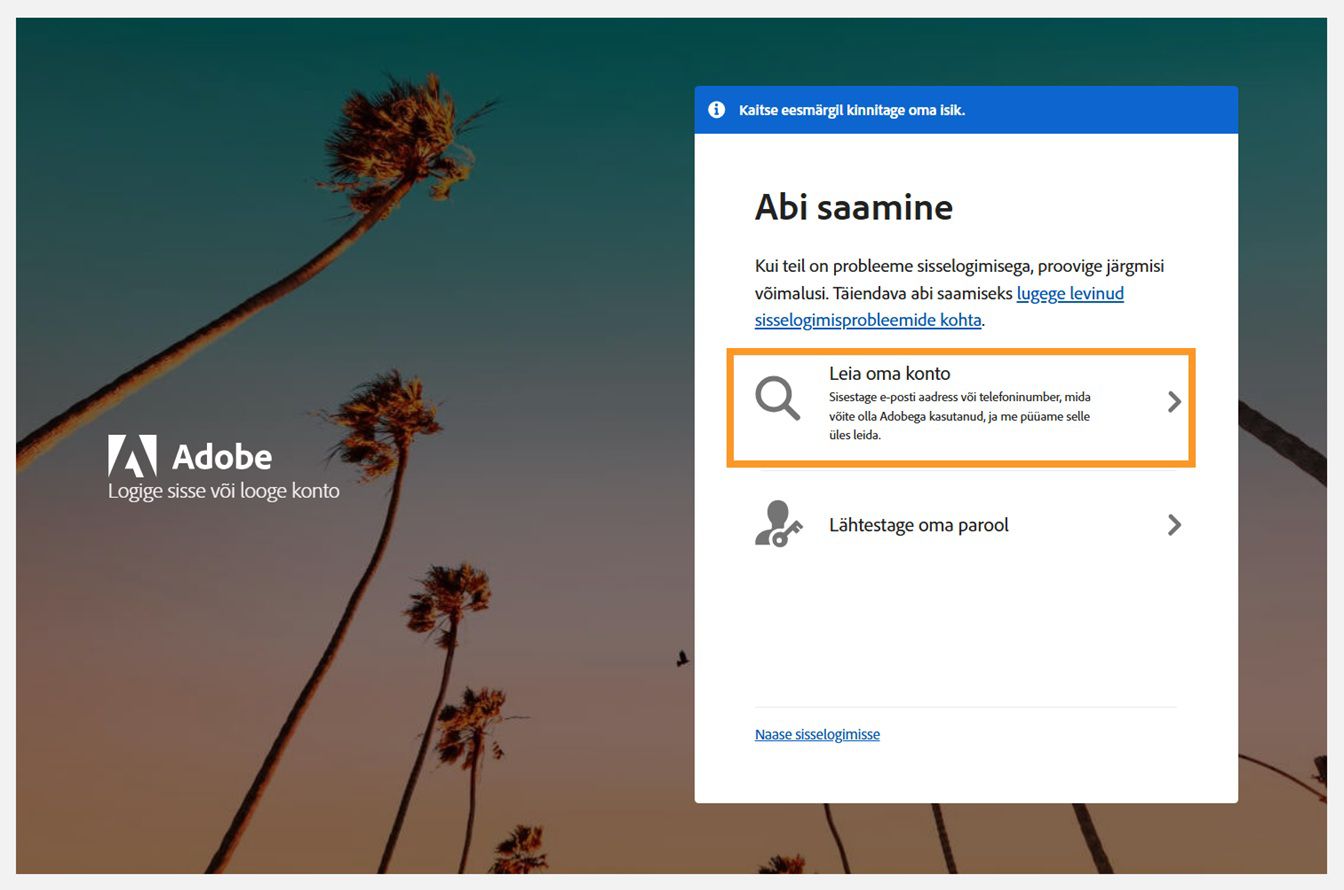Click the 'Abi saamine' heading
The width and height of the screenshot is (1344, 890).
(x=854, y=208)
